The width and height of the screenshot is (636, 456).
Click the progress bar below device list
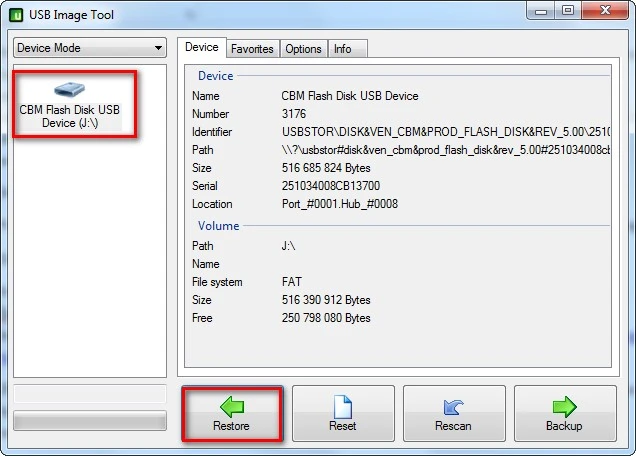pos(90,420)
